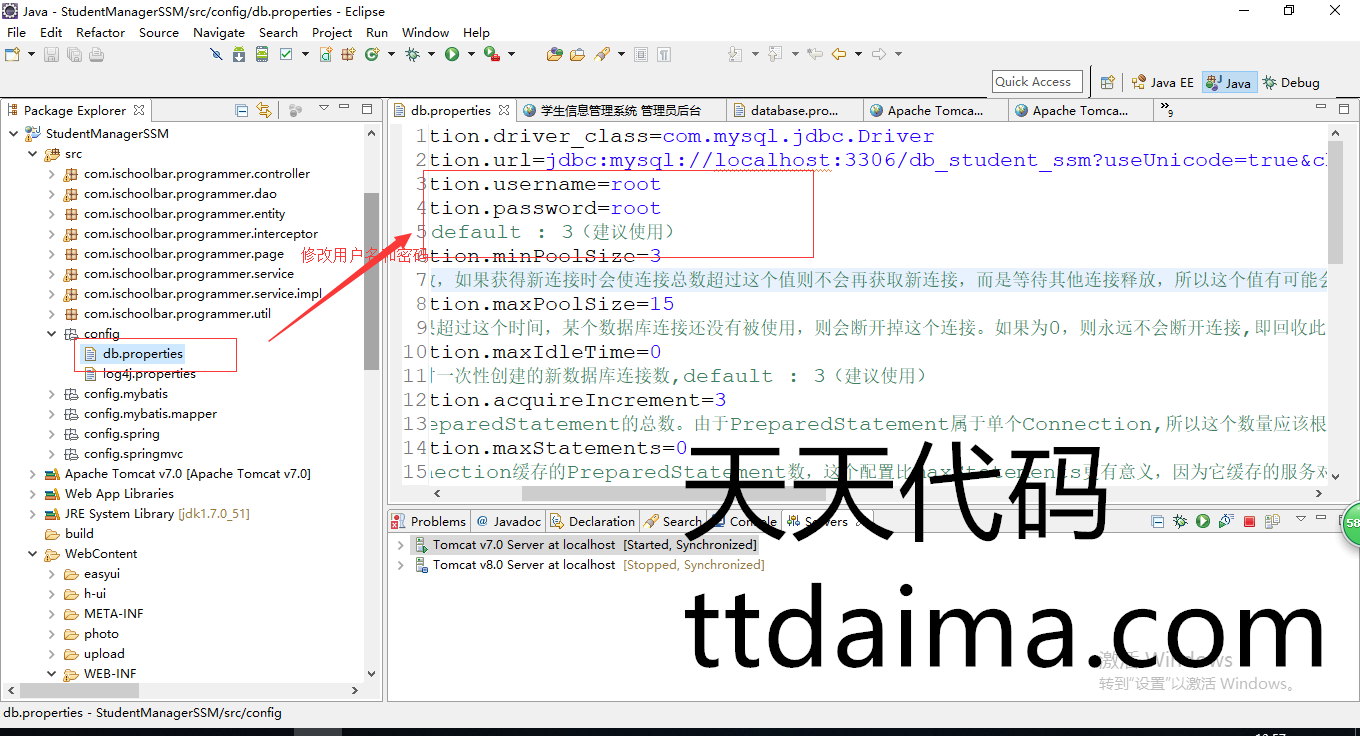Switch to the Java EE perspective
This screenshot has height=736, width=1360.
(1163, 83)
